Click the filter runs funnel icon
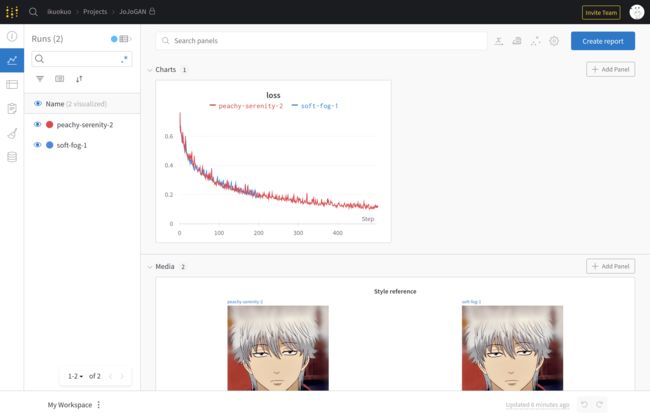The width and height of the screenshot is (650, 418). pyautogui.click(x=40, y=79)
